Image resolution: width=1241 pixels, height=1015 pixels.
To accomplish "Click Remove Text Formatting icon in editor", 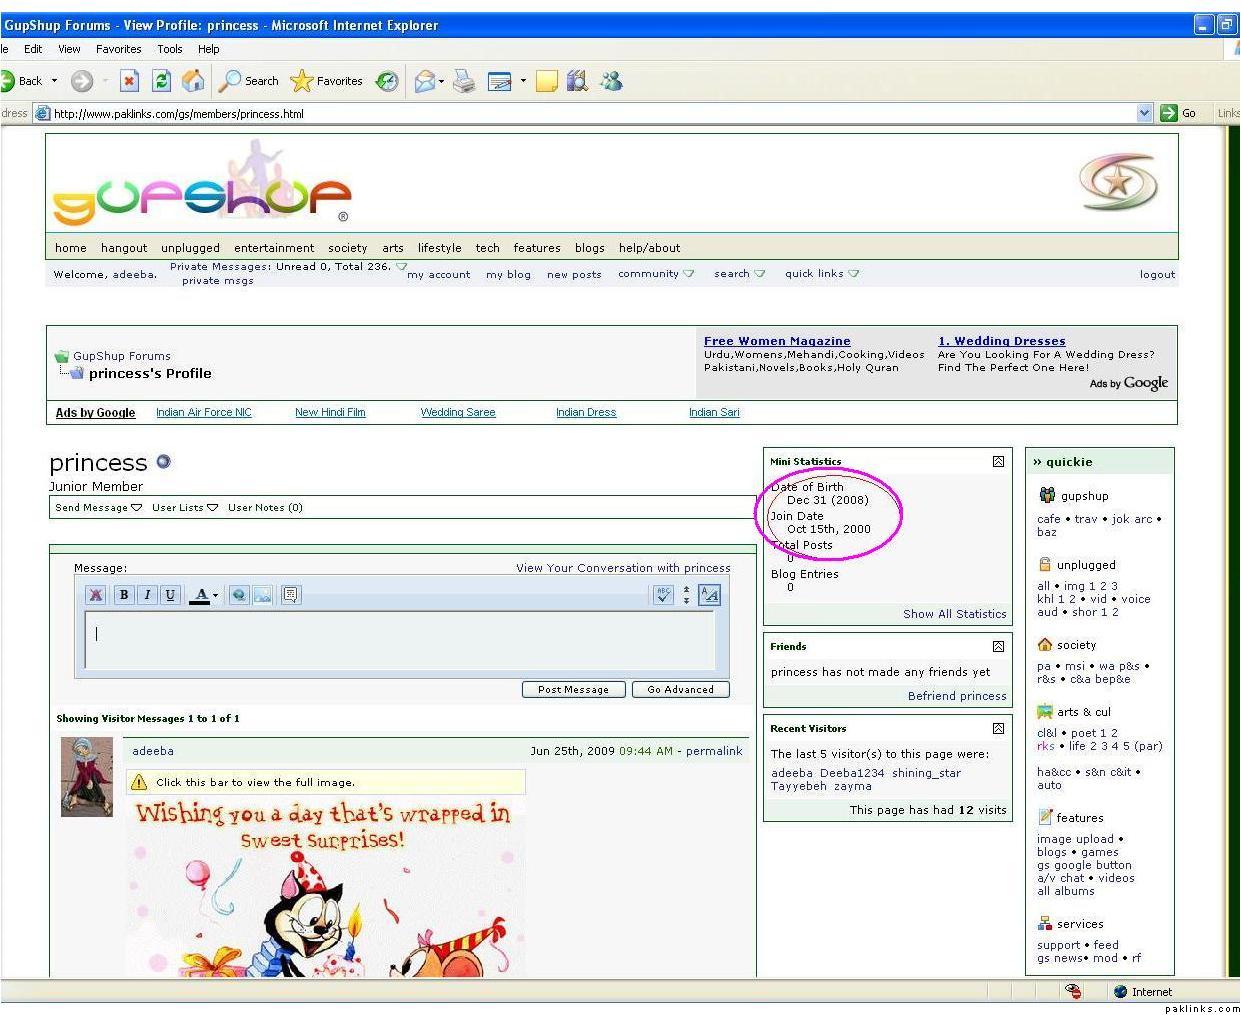I will coord(96,595).
